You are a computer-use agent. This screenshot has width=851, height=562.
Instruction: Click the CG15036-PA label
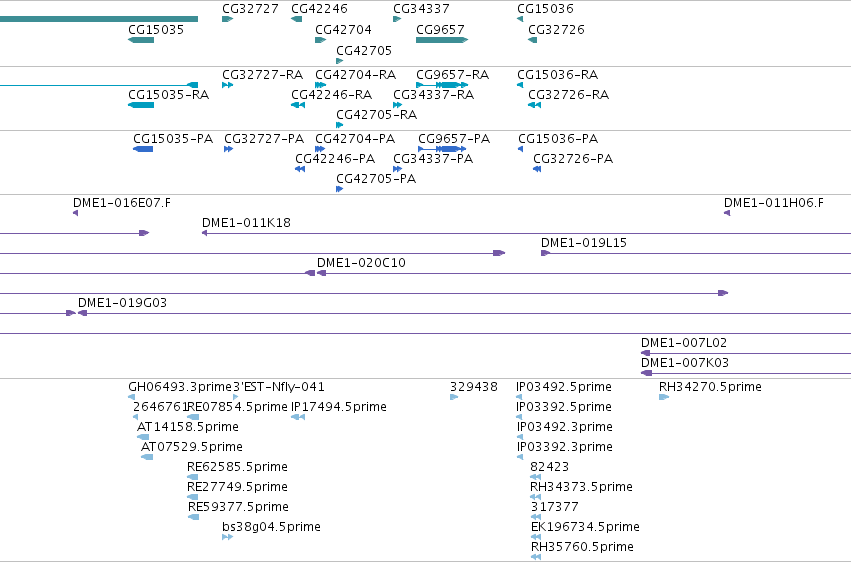pyautogui.click(x=558, y=138)
